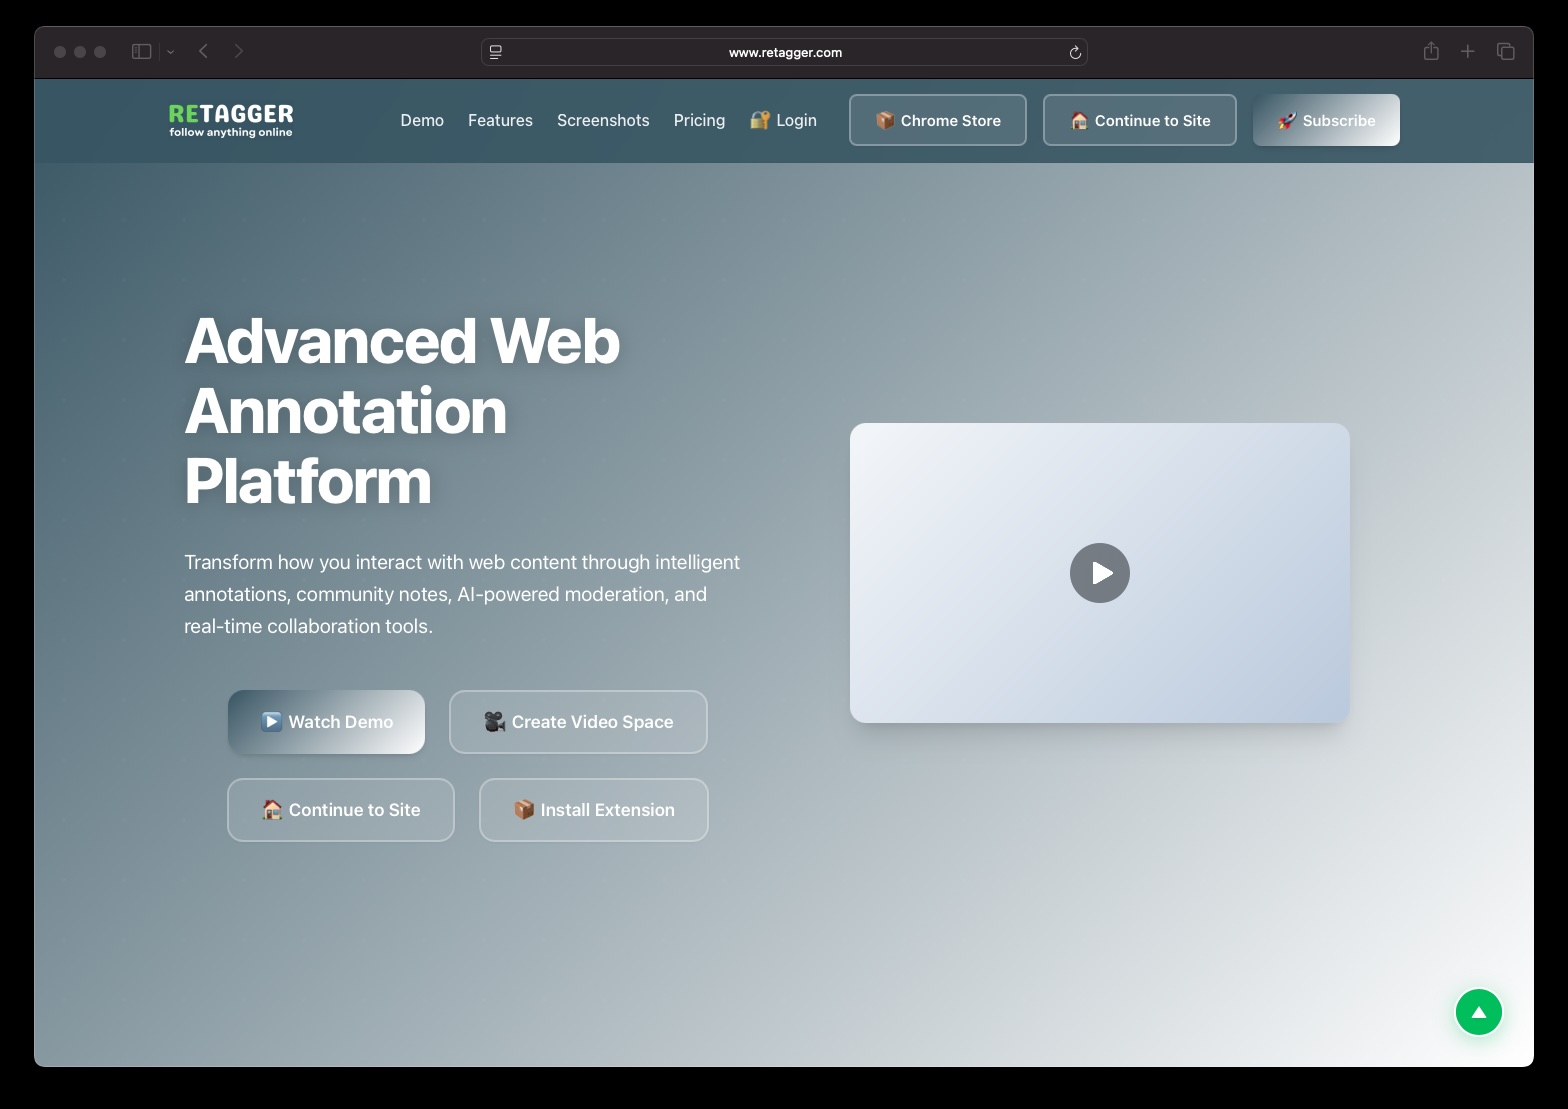Click the Retagger logo in header
The height and width of the screenshot is (1109, 1568).
tap(231, 120)
